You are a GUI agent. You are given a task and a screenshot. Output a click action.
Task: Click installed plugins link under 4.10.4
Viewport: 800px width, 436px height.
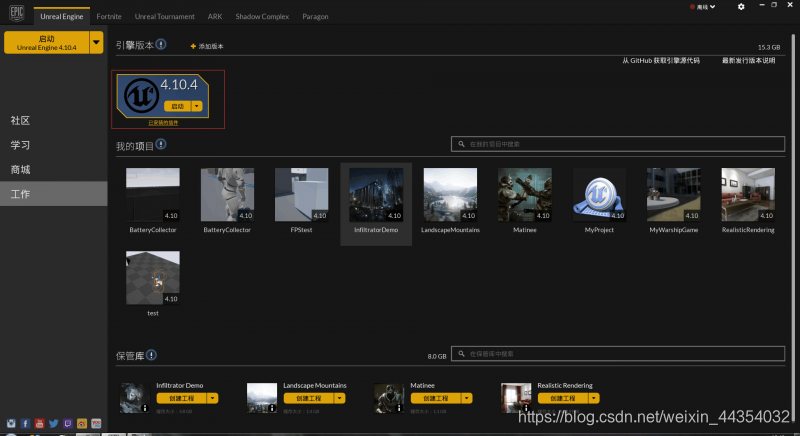[163, 123]
